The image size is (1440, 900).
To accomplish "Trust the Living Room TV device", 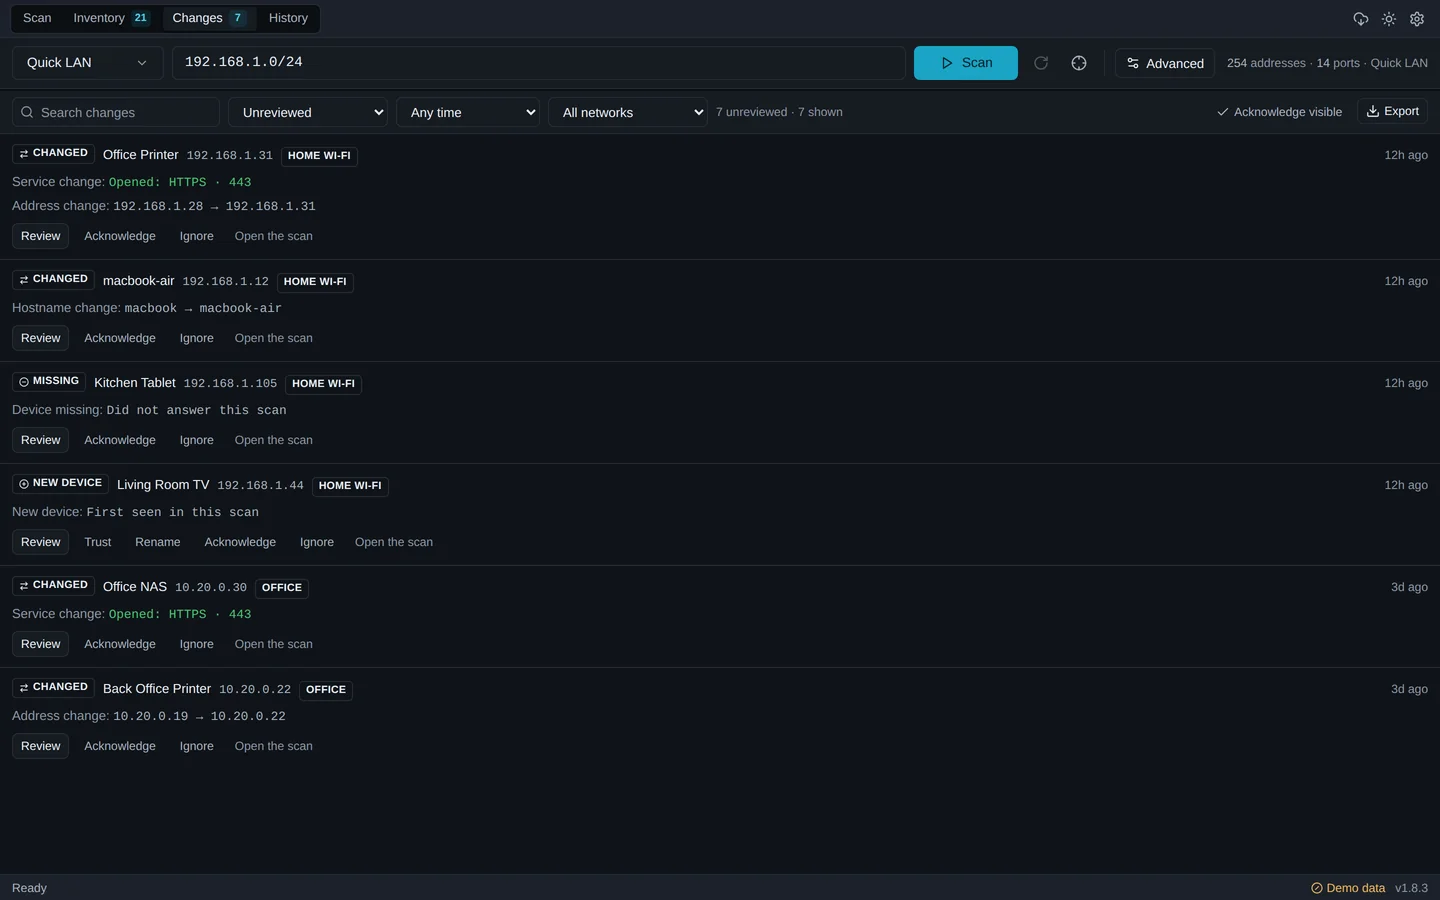I will [98, 542].
